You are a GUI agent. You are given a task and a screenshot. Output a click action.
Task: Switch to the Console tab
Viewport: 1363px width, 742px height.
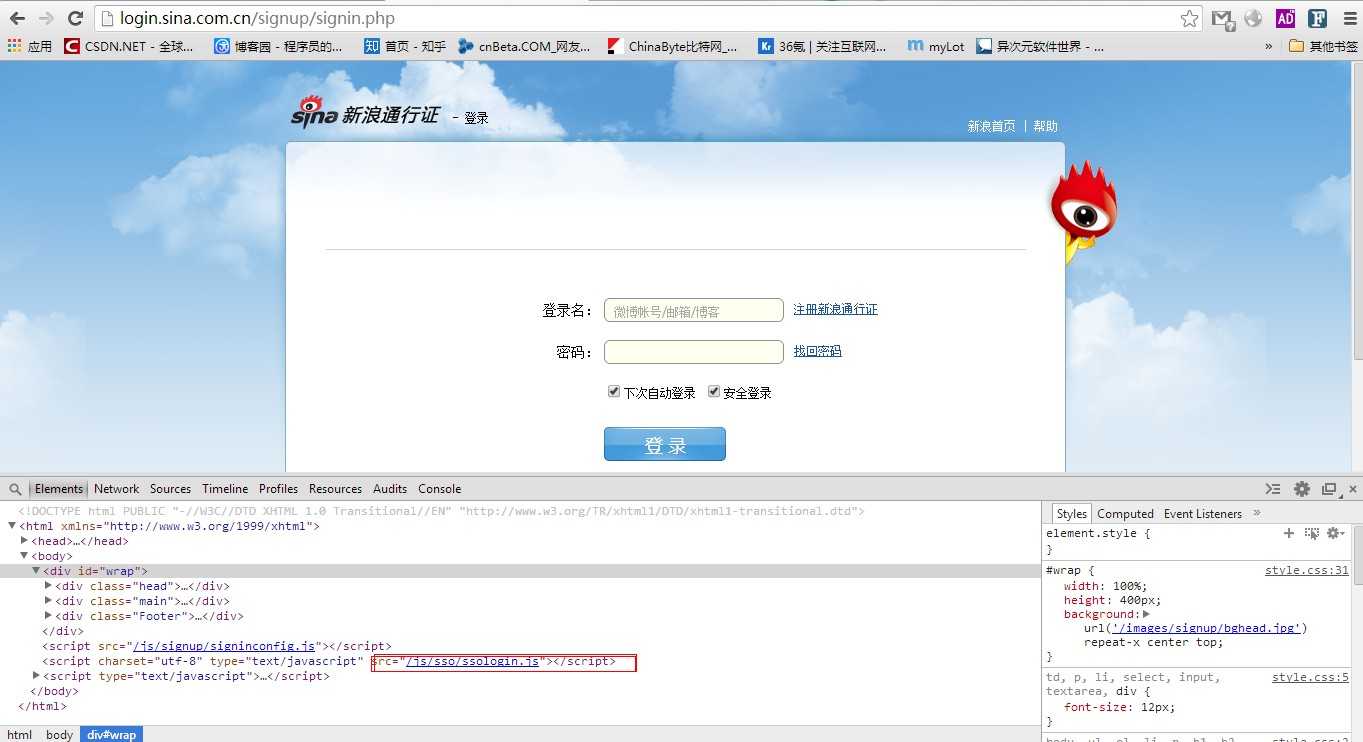[x=439, y=489]
